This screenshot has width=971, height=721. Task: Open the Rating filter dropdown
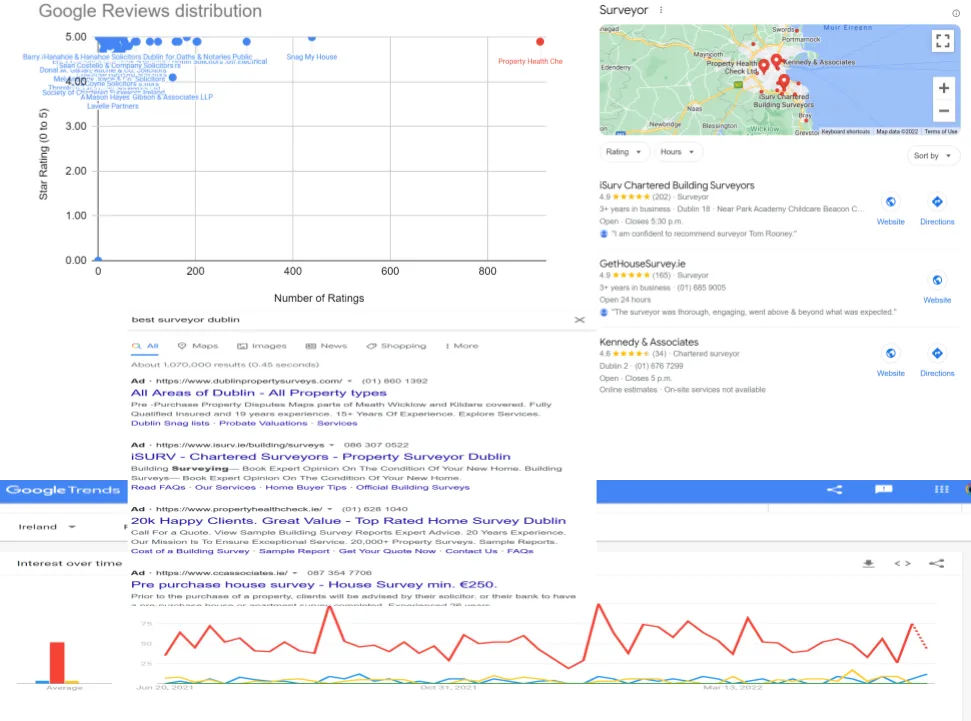pos(624,152)
